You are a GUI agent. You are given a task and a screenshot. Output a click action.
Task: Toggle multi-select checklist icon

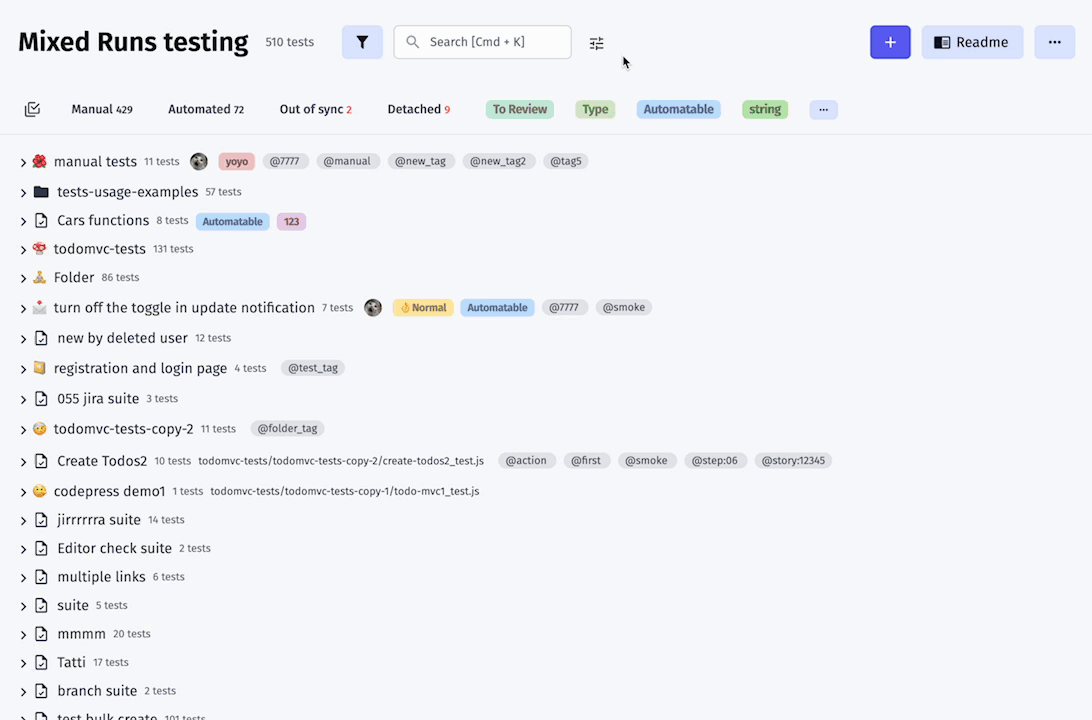[x=32, y=109]
